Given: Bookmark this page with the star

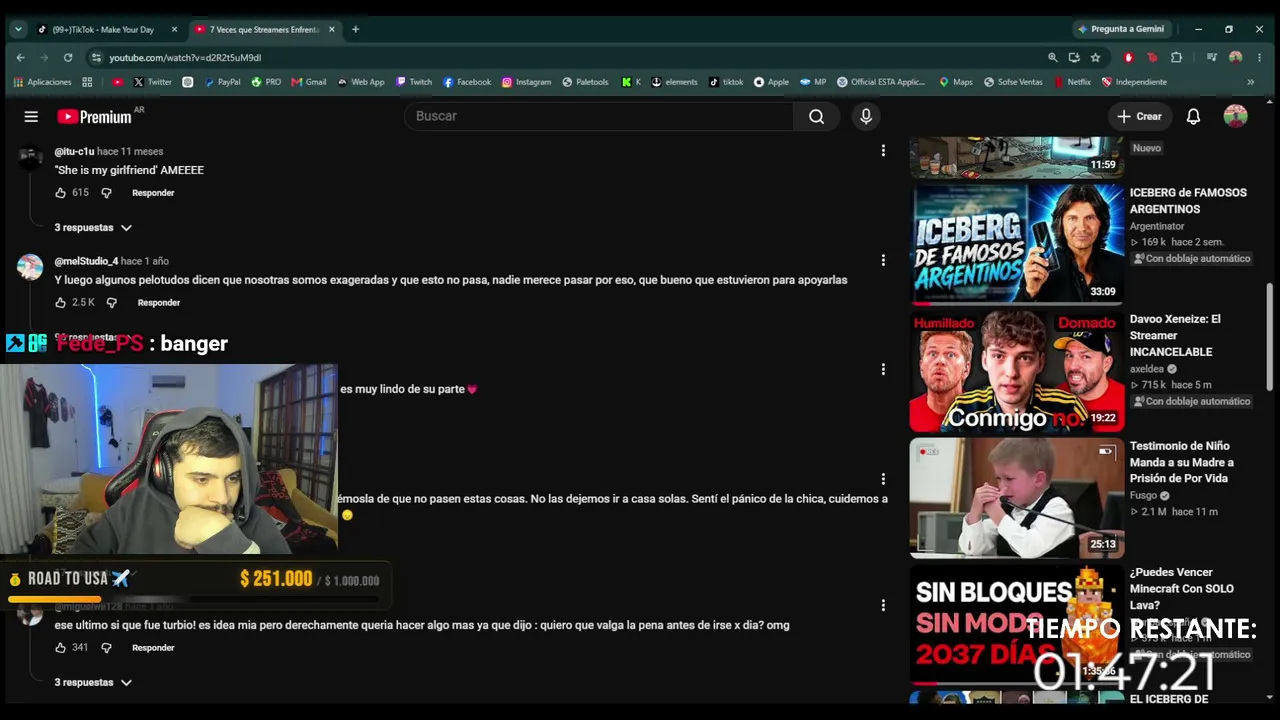Looking at the screenshot, I should (1095, 58).
